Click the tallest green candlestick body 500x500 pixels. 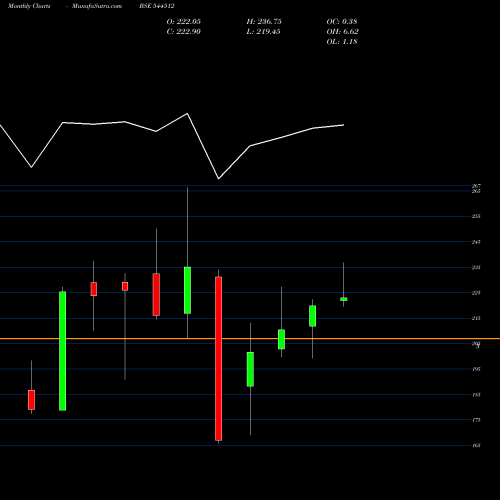pyautogui.click(x=63, y=351)
